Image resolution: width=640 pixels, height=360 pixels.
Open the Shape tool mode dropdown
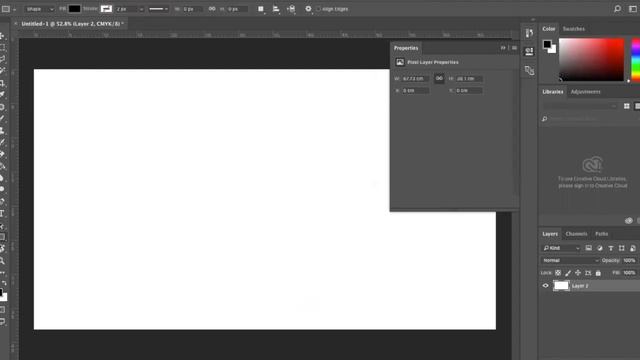tap(39, 9)
